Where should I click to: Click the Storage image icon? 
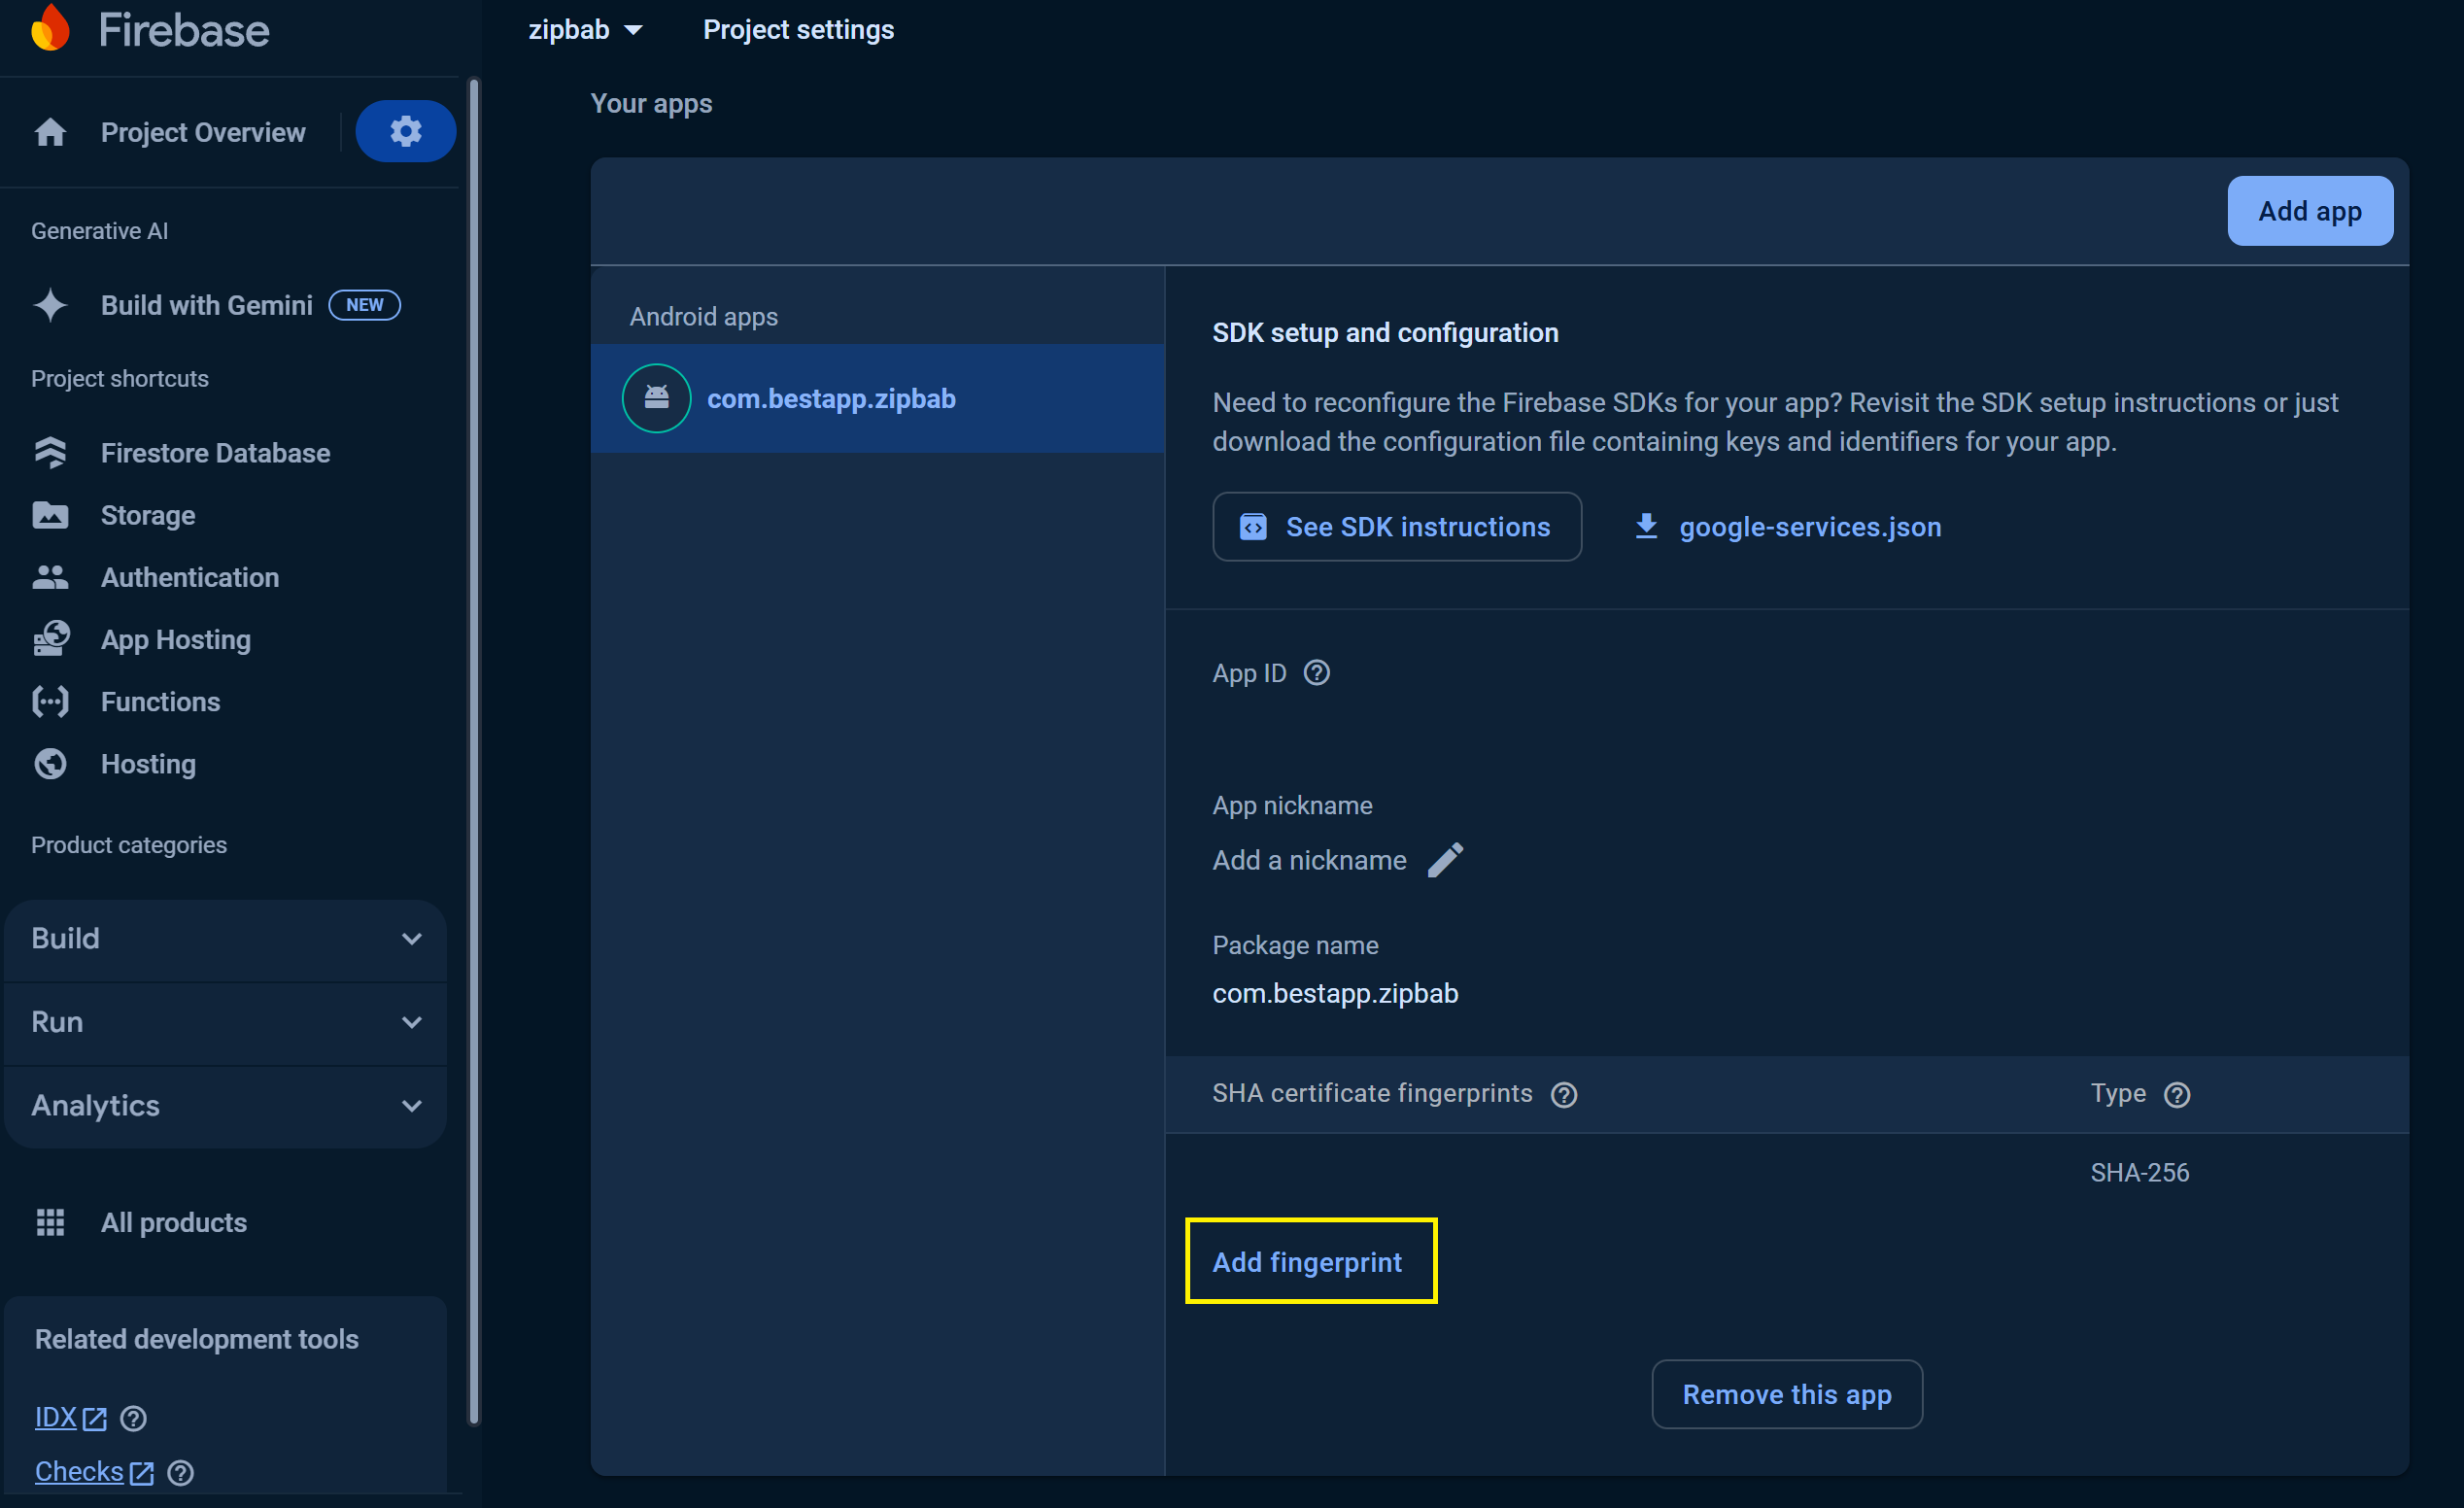pos(50,515)
